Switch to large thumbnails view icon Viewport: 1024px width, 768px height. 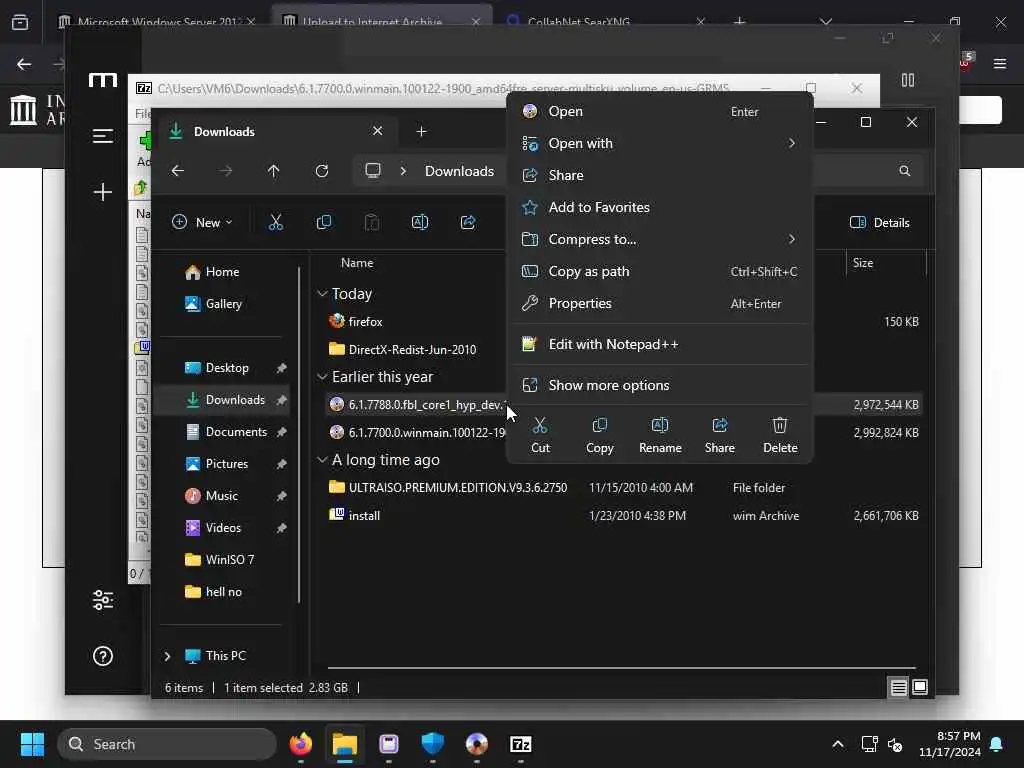[x=920, y=688]
